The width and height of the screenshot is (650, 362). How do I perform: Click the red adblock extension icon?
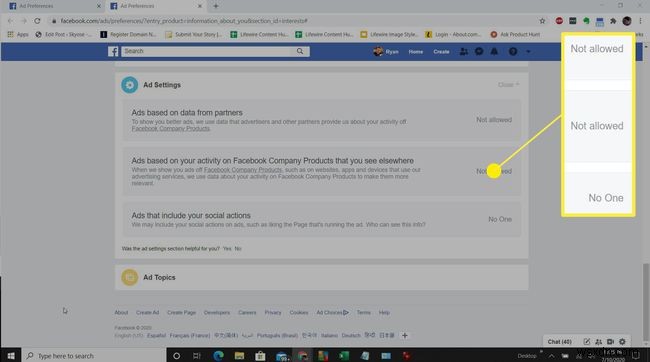pyautogui.click(x=559, y=21)
